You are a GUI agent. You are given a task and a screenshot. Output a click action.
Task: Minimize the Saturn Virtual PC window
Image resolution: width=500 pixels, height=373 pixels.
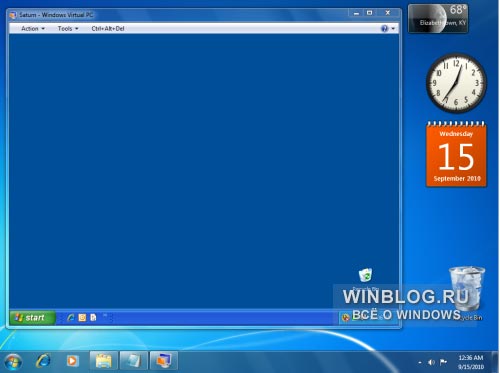click(x=356, y=13)
